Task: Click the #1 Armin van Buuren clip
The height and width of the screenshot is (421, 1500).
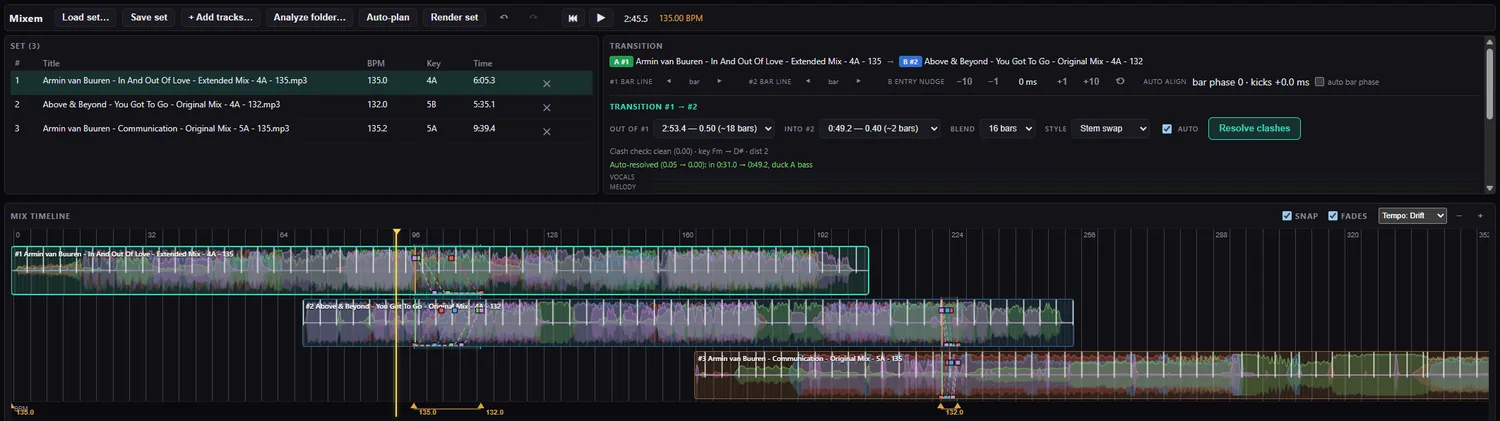Action: pyautogui.click(x=440, y=271)
